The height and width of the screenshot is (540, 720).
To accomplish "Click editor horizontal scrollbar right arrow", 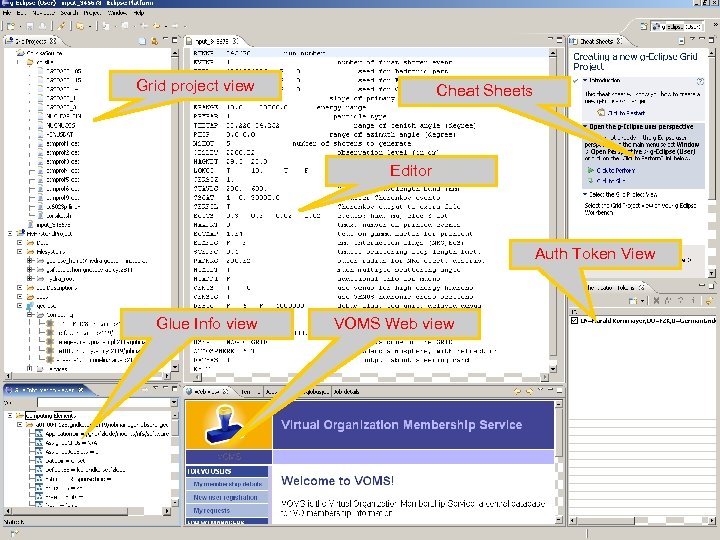I will [x=545, y=377].
